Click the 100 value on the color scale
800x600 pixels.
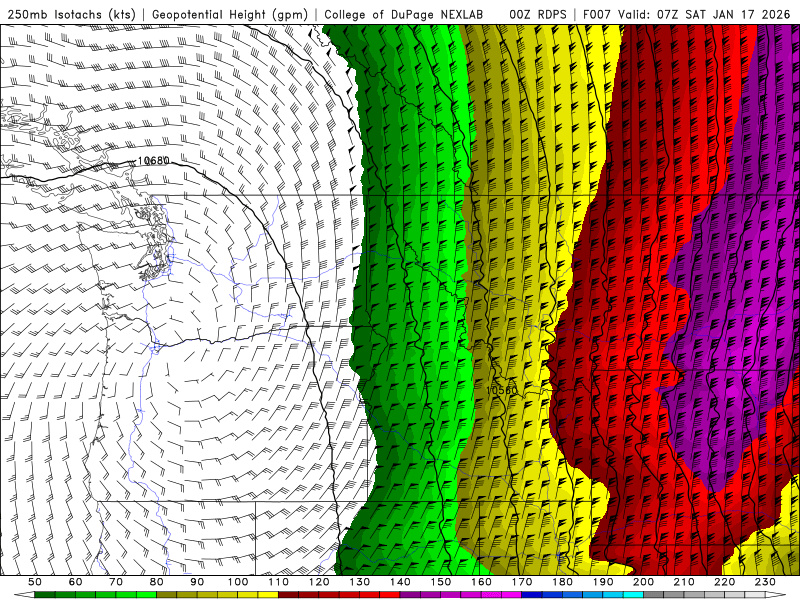238,582
